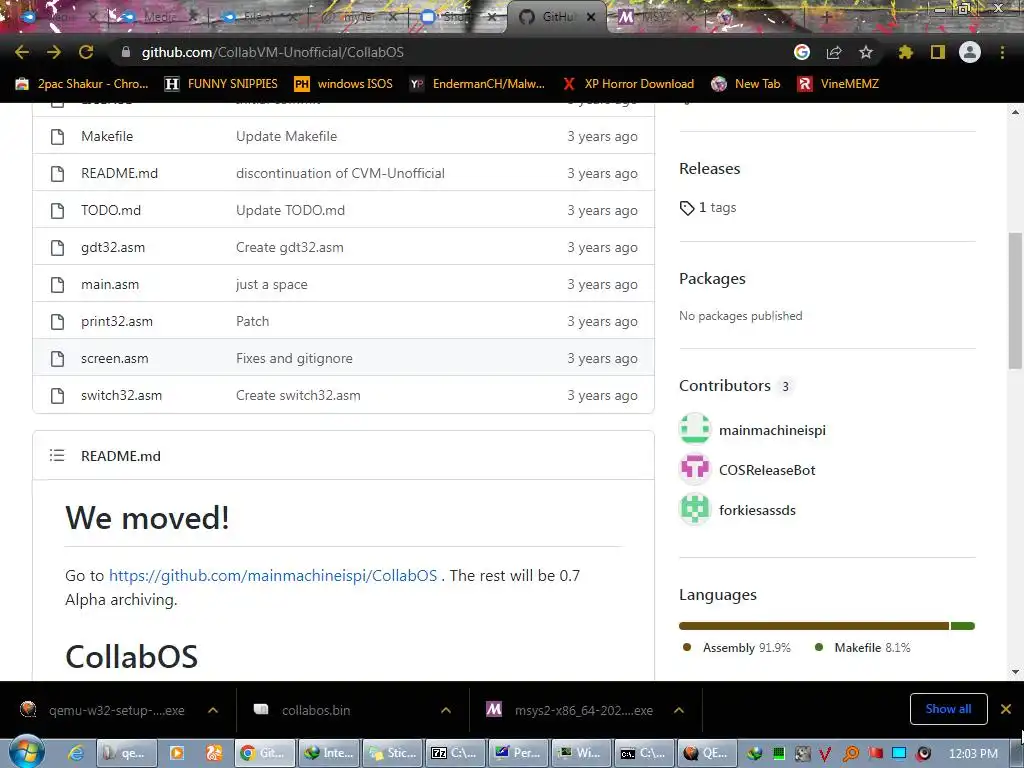Open the TODO.md file
The height and width of the screenshot is (768, 1024).
point(111,210)
